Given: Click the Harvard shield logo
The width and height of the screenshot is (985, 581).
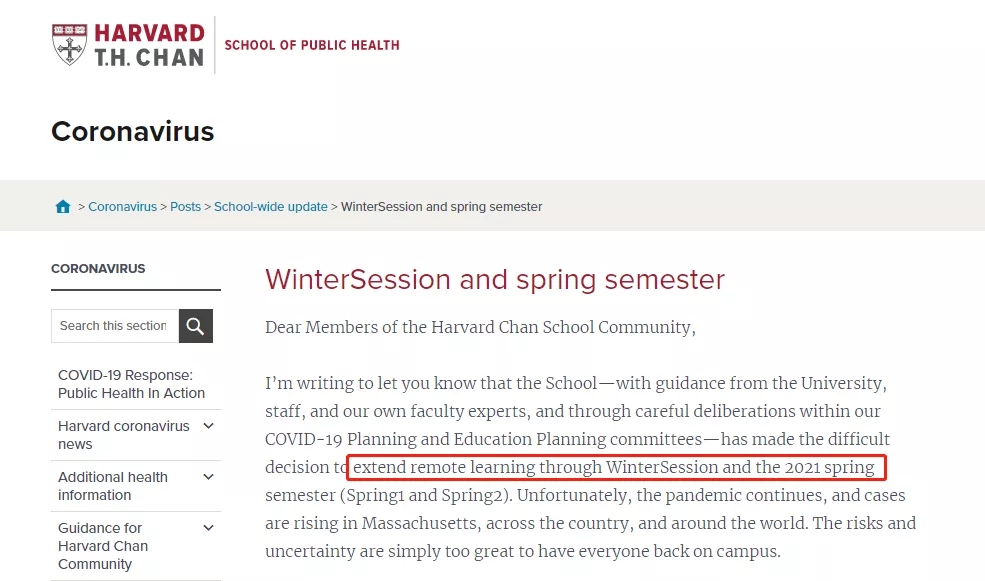Looking at the screenshot, I should [70, 44].
